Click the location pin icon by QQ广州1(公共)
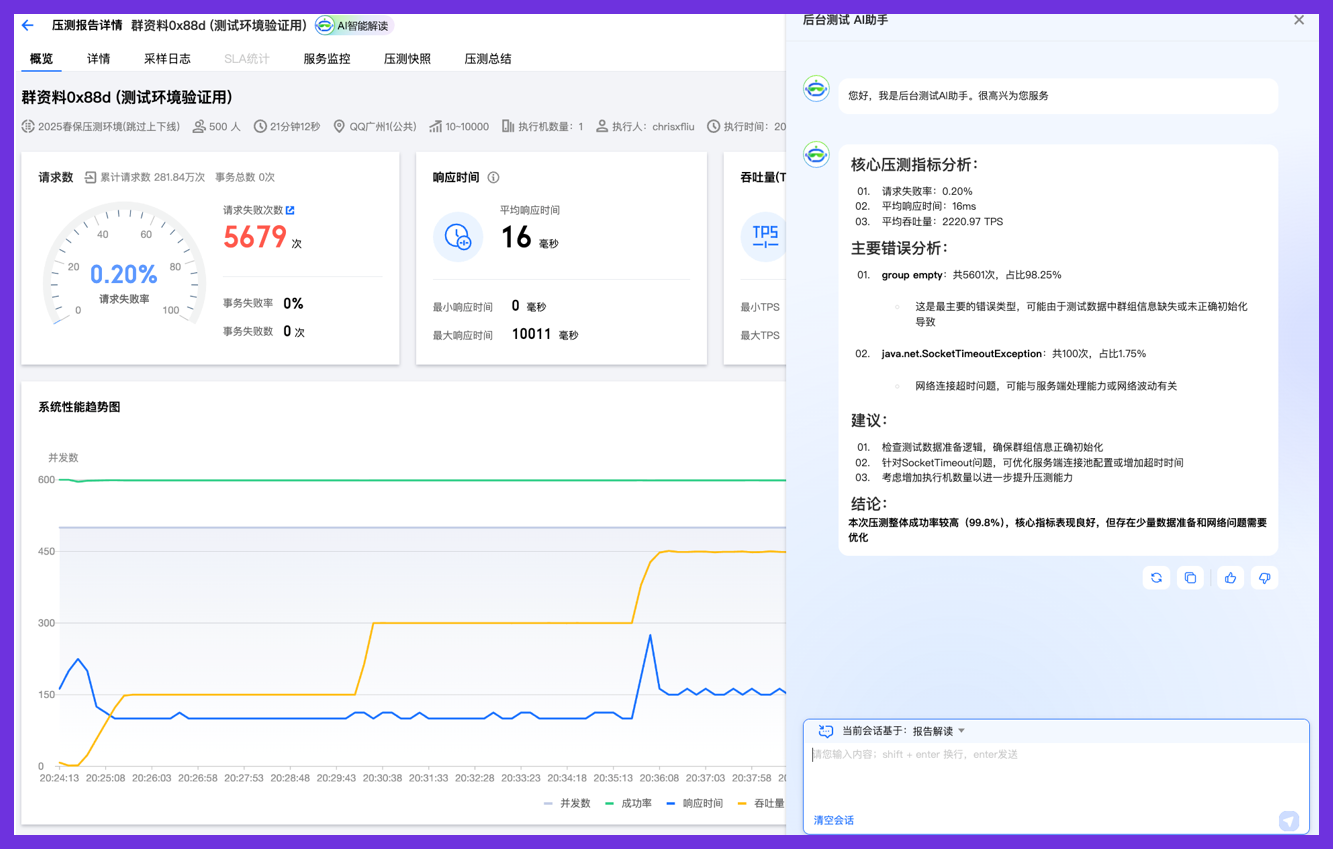 (x=339, y=127)
